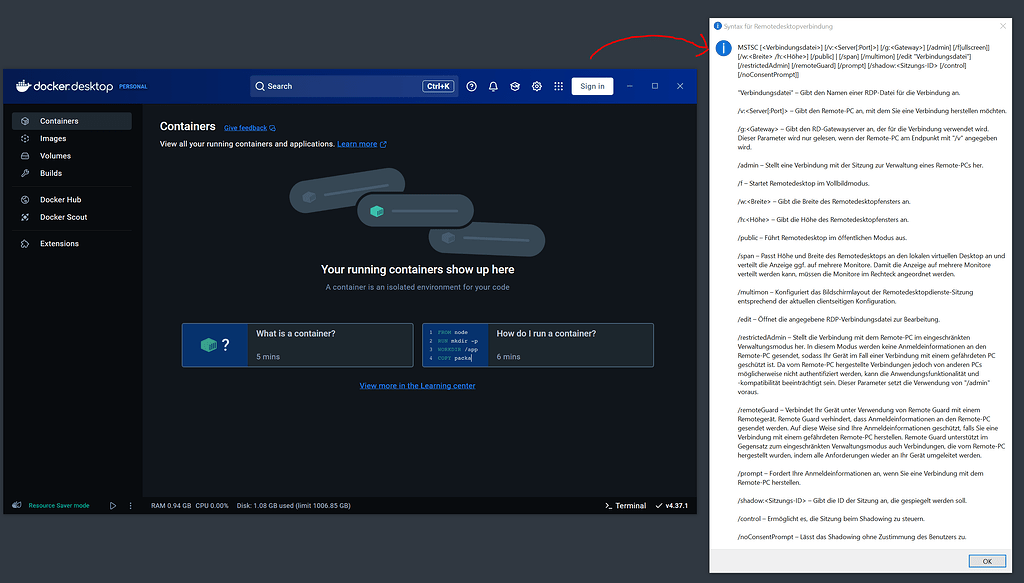Open the 'What is a container?' card
This screenshot has width=1024, height=583.
[296, 345]
